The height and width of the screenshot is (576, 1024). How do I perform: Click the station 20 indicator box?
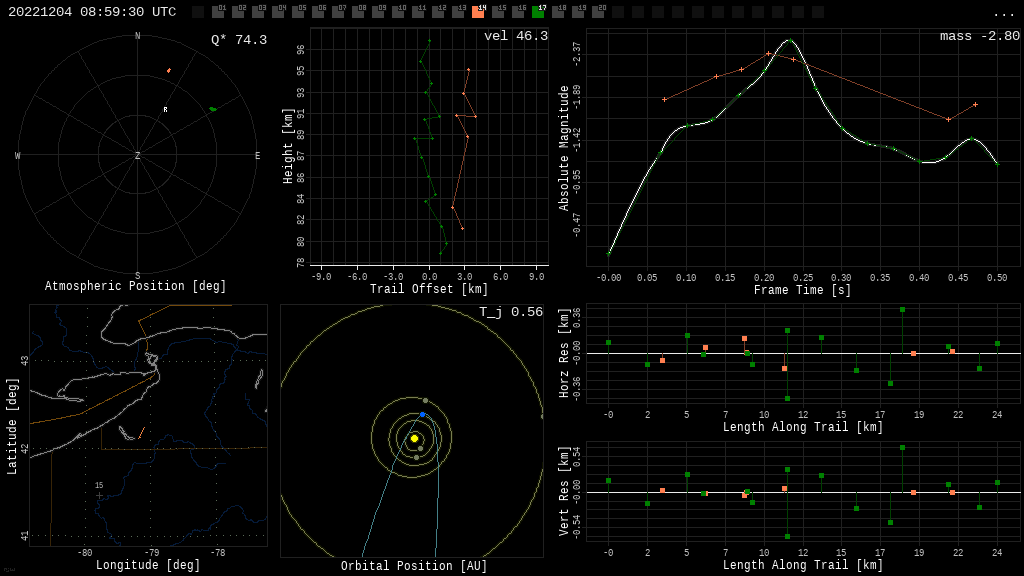point(598,12)
